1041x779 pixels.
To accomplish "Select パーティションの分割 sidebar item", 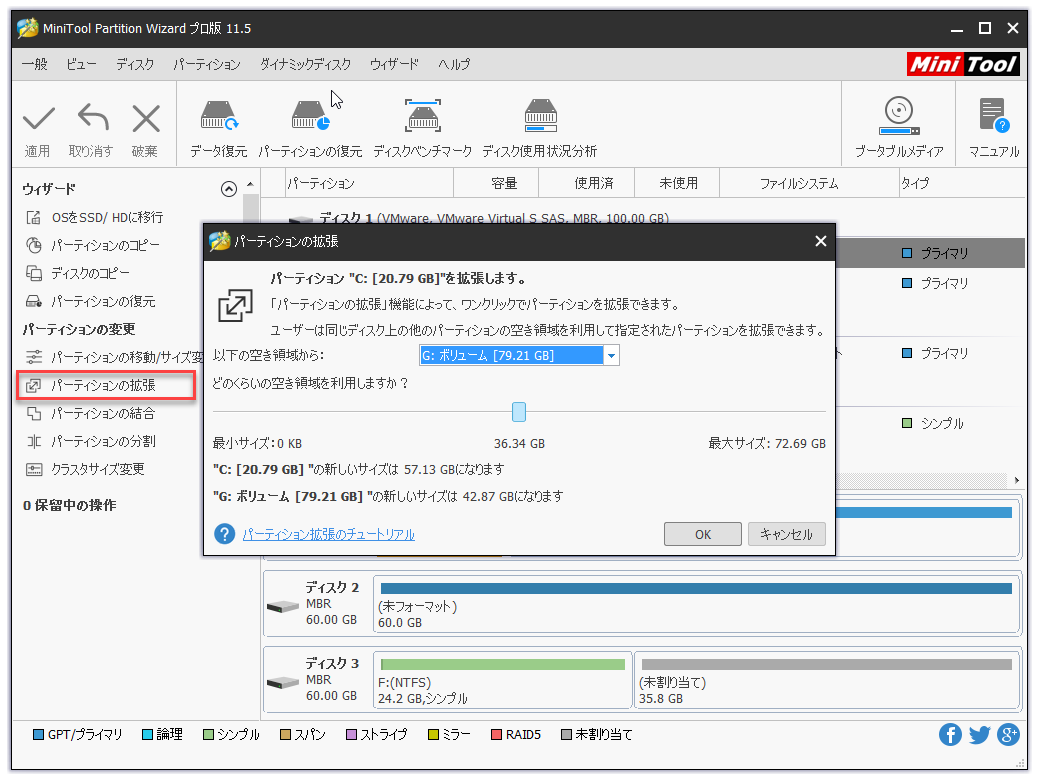I will [90, 441].
